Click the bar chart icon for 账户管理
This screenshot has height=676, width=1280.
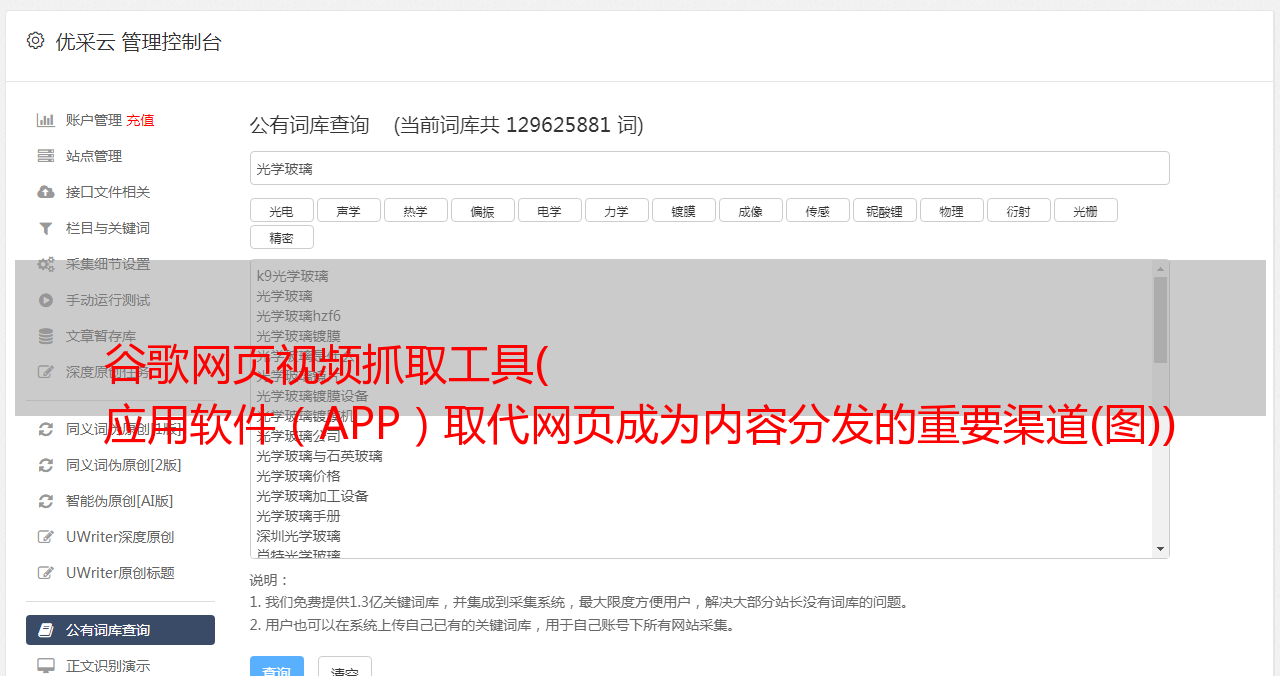[x=45, y=120]
